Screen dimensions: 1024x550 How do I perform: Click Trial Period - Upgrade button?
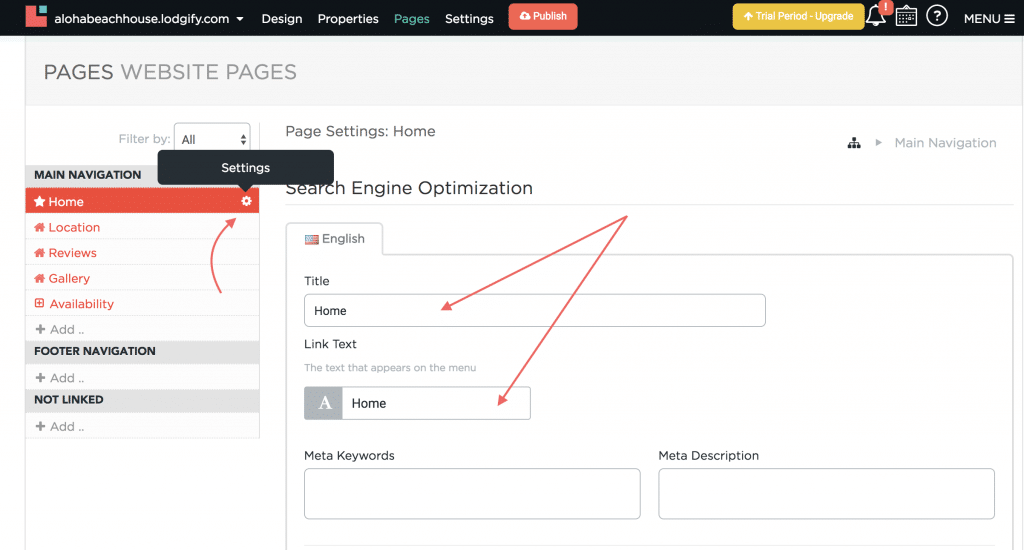pyautogui.click(x=798, y=16)
